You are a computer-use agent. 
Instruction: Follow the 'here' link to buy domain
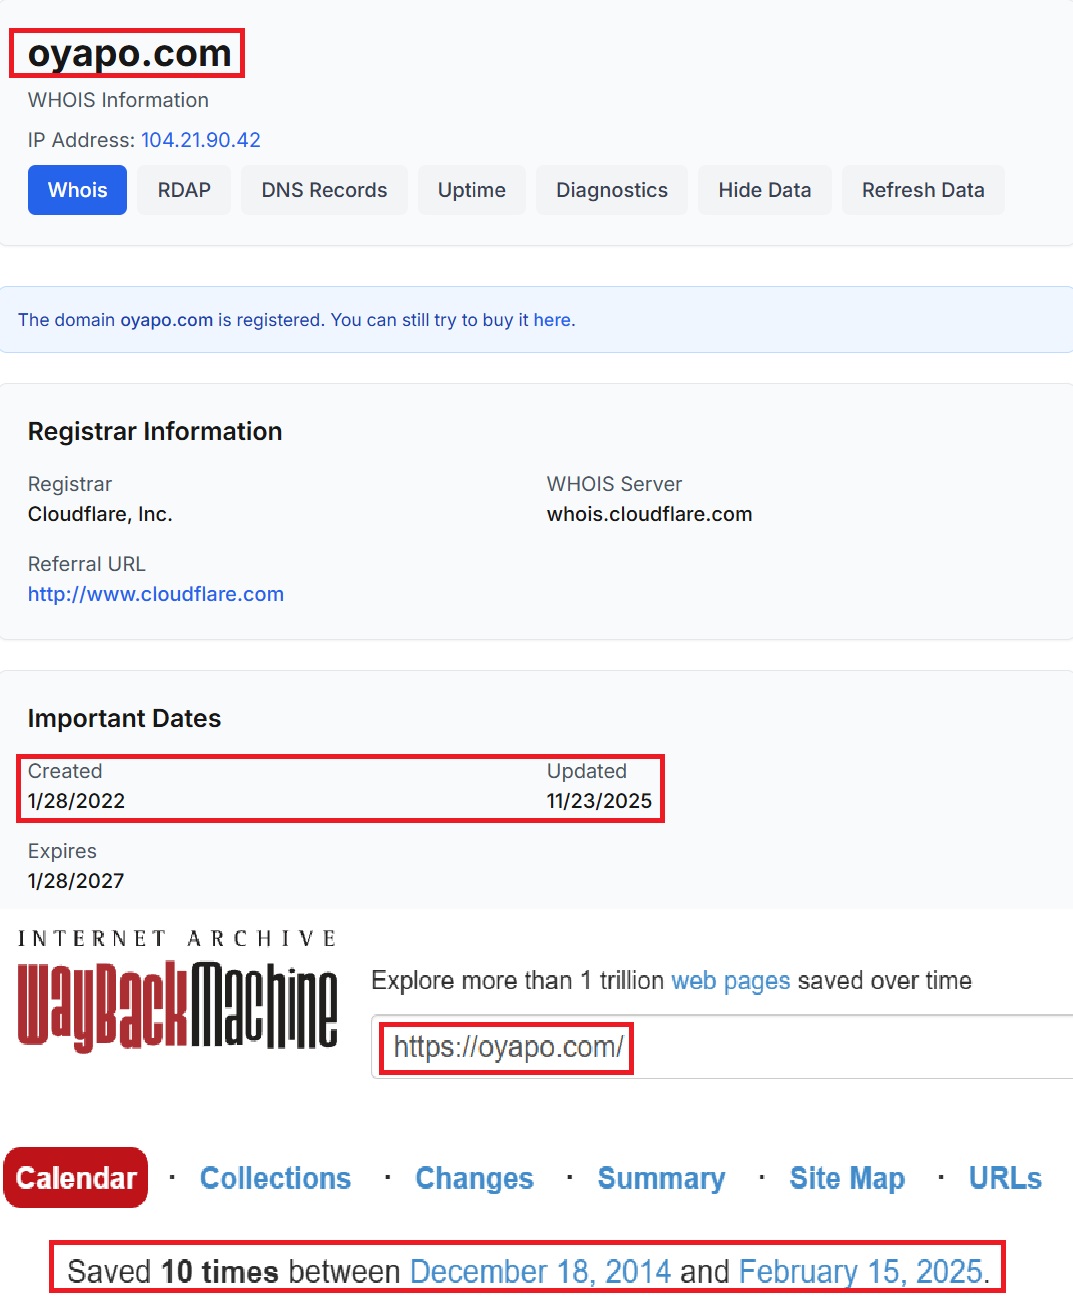click(552, 320)
